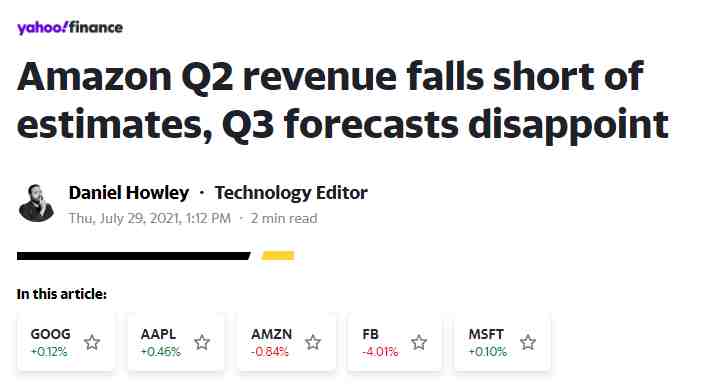This screenshot has width=726, height=389.
Task: Open the AMZN ticker symbol
Action: pos(272,334)
